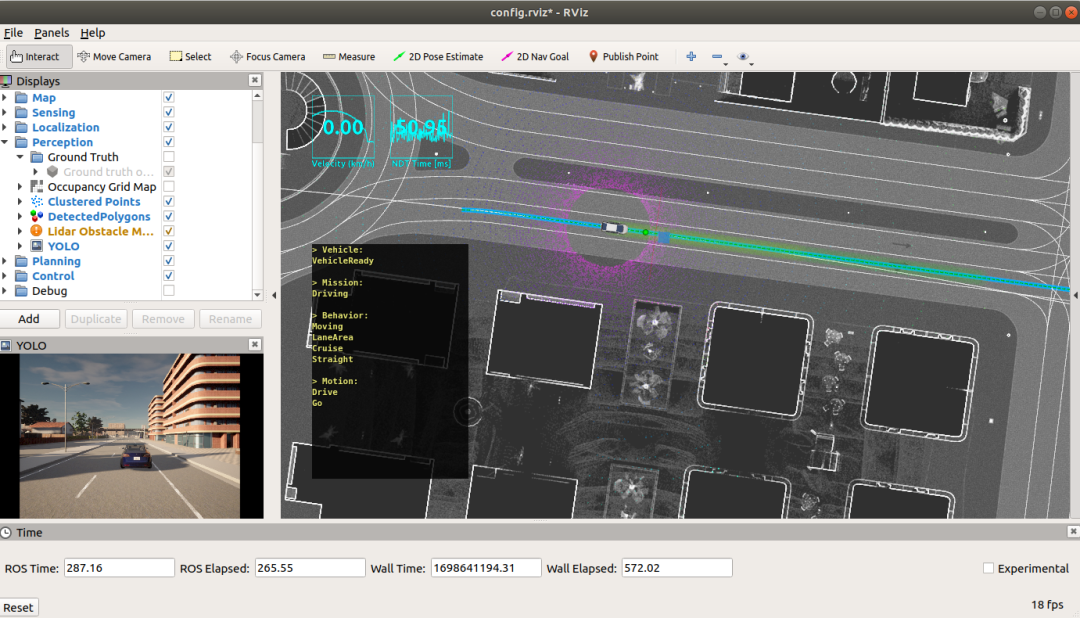The width and height of the screenshot is (1080, 618).
Task: Click the minus remove-tool icon
Action: (x=718, y=57)
